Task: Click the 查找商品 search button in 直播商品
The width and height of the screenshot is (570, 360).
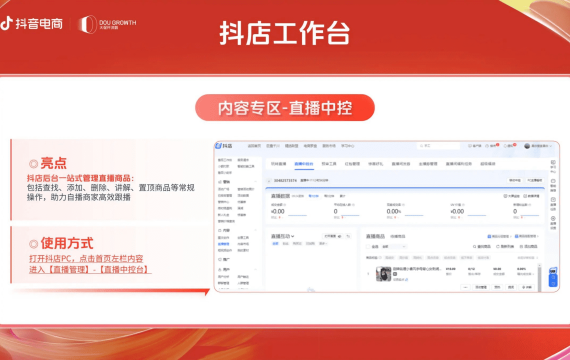Action: 482,247
